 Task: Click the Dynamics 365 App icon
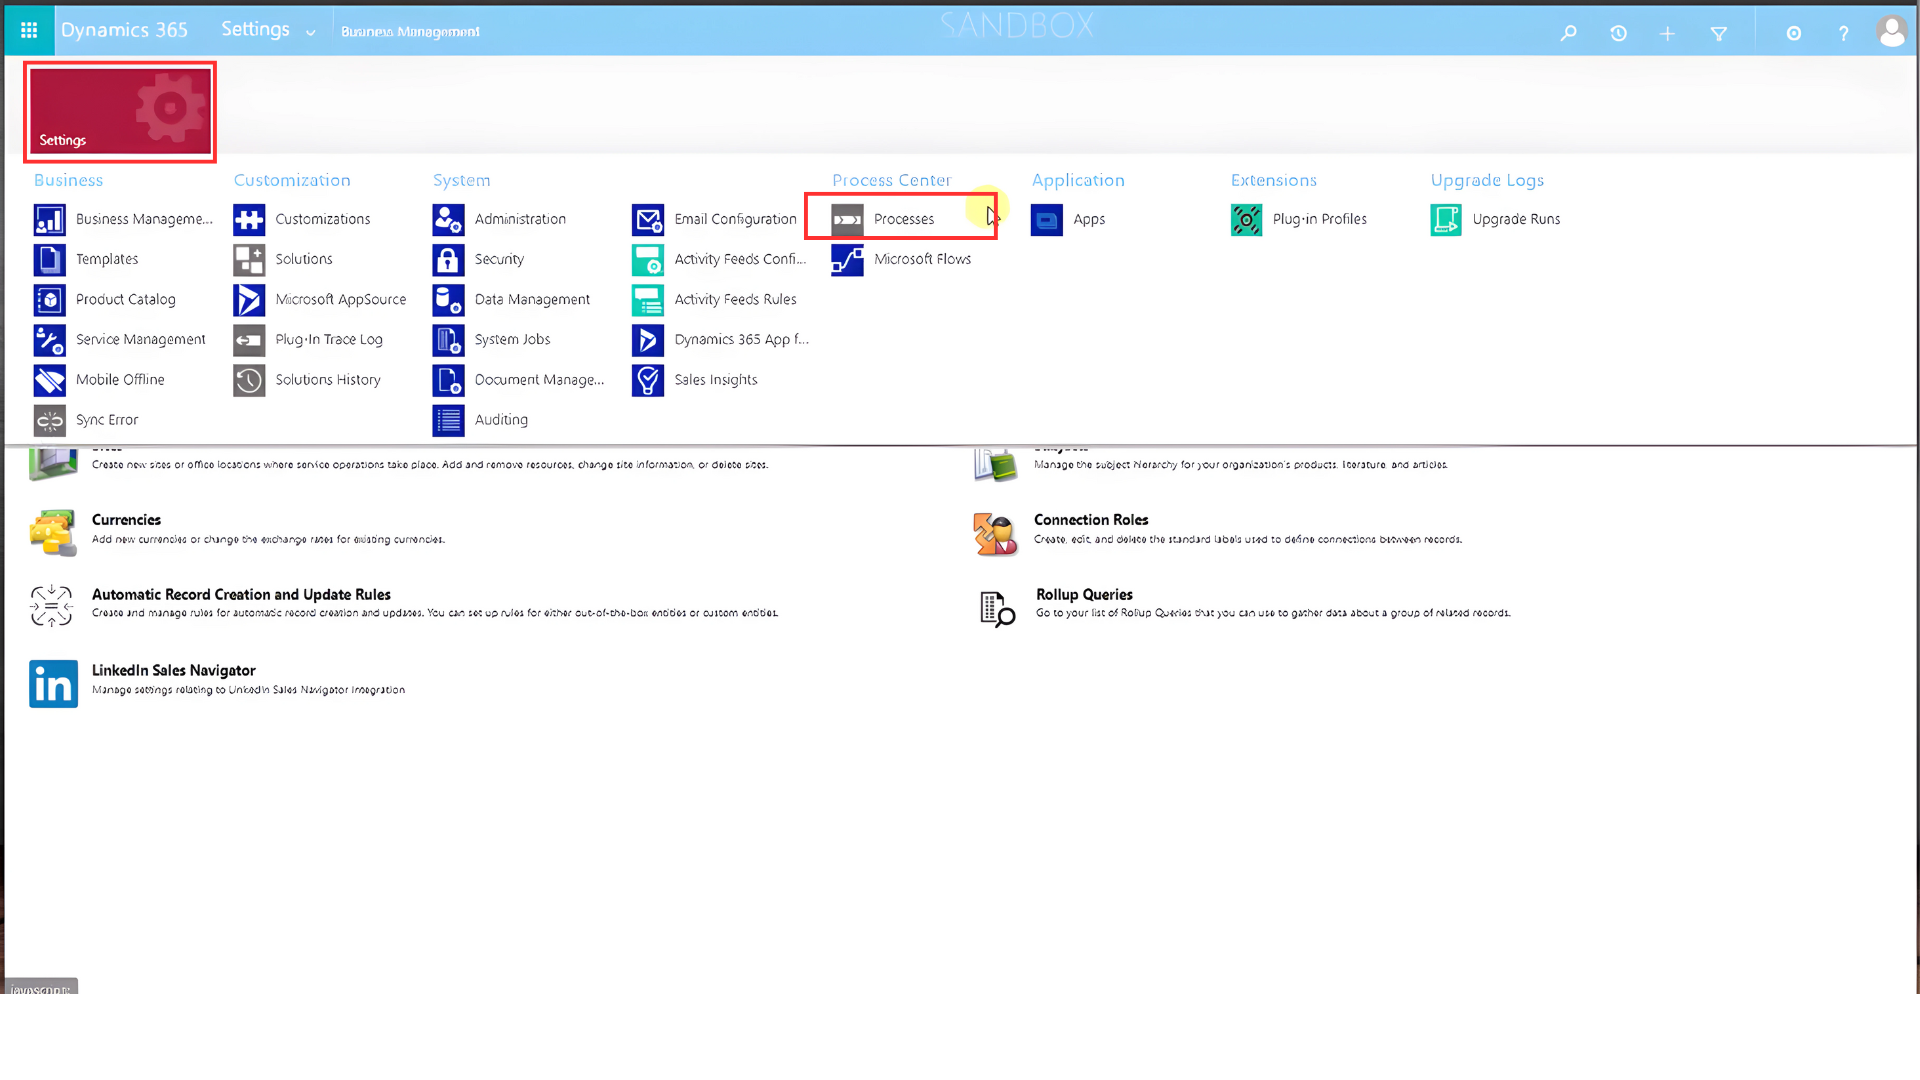648,340
